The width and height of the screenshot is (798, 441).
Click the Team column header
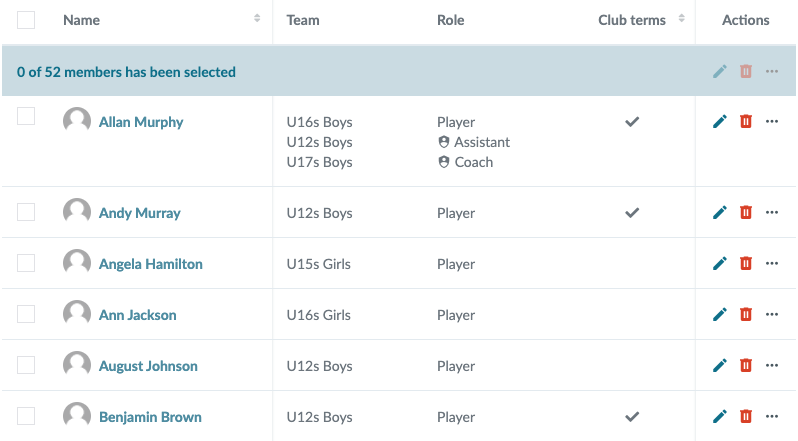click(303, 20)
